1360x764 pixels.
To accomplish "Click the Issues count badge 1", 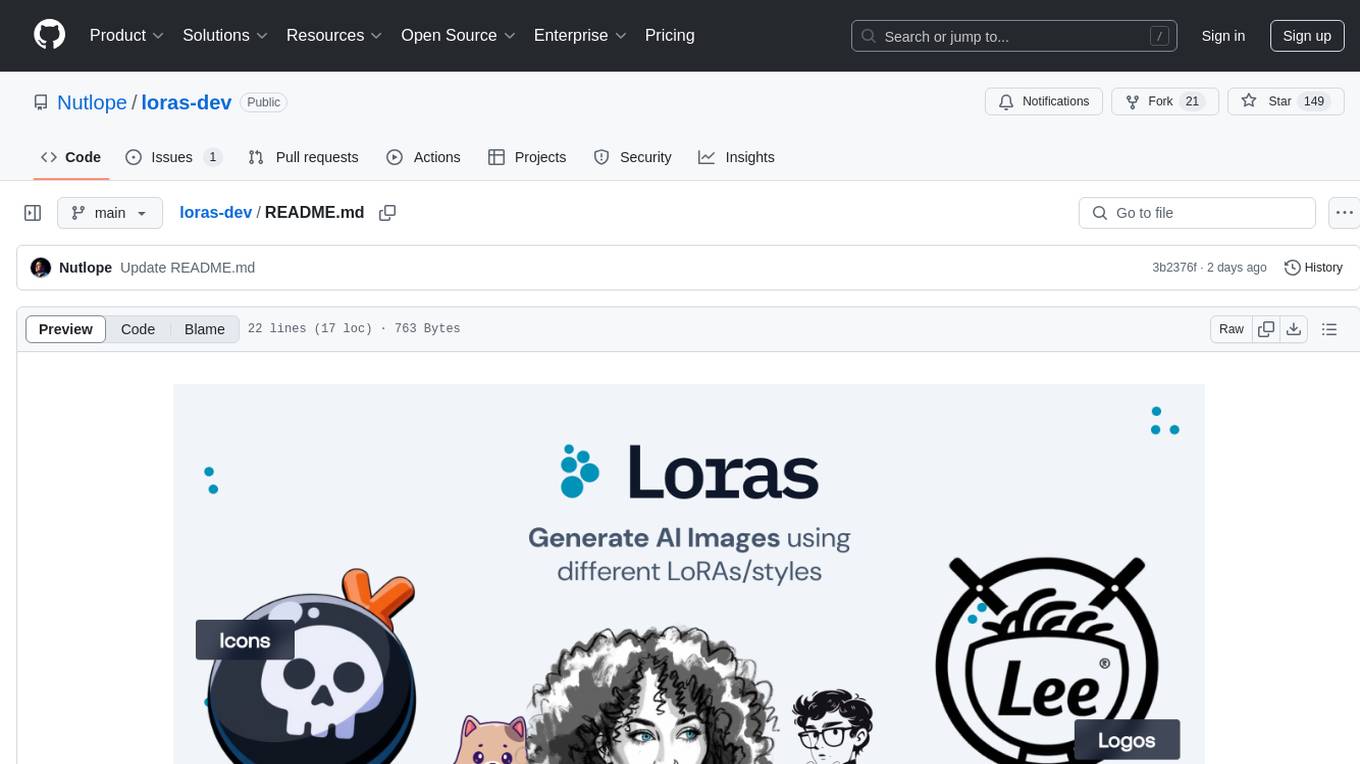I will click(212, 157).
